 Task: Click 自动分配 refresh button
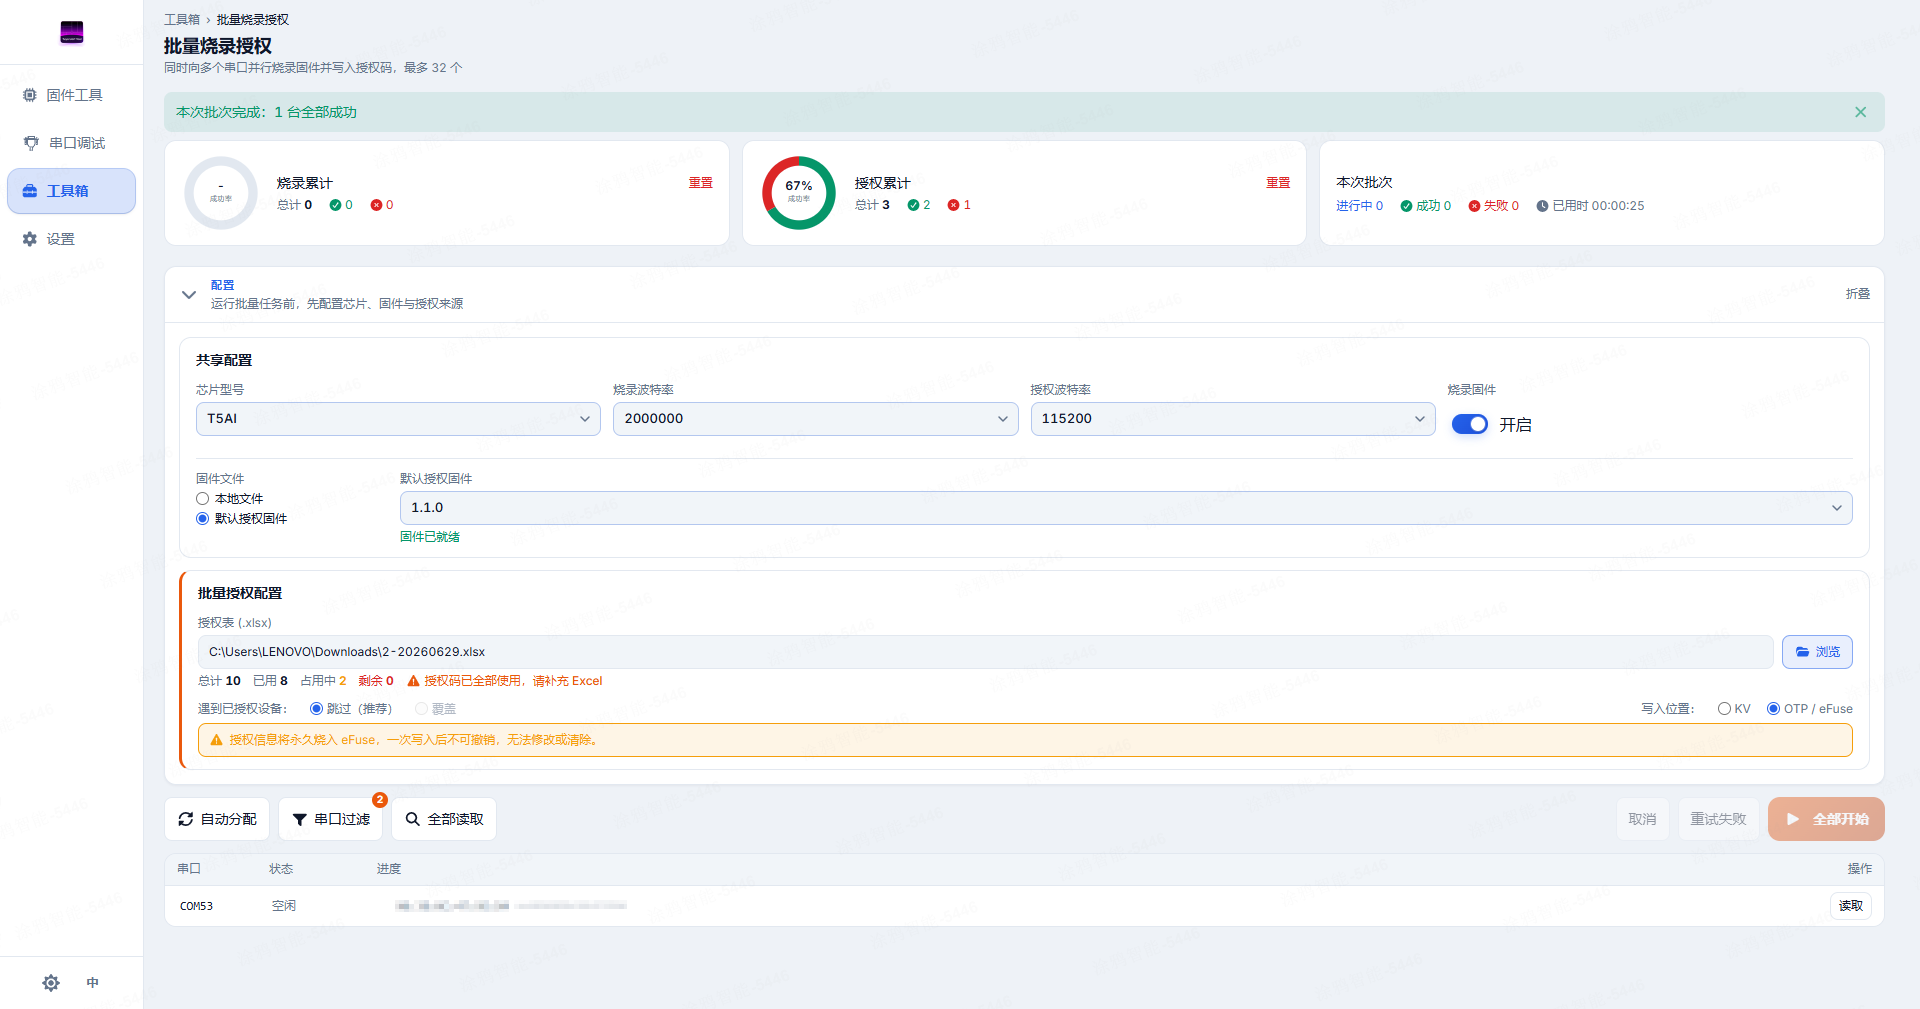[217, 819]
